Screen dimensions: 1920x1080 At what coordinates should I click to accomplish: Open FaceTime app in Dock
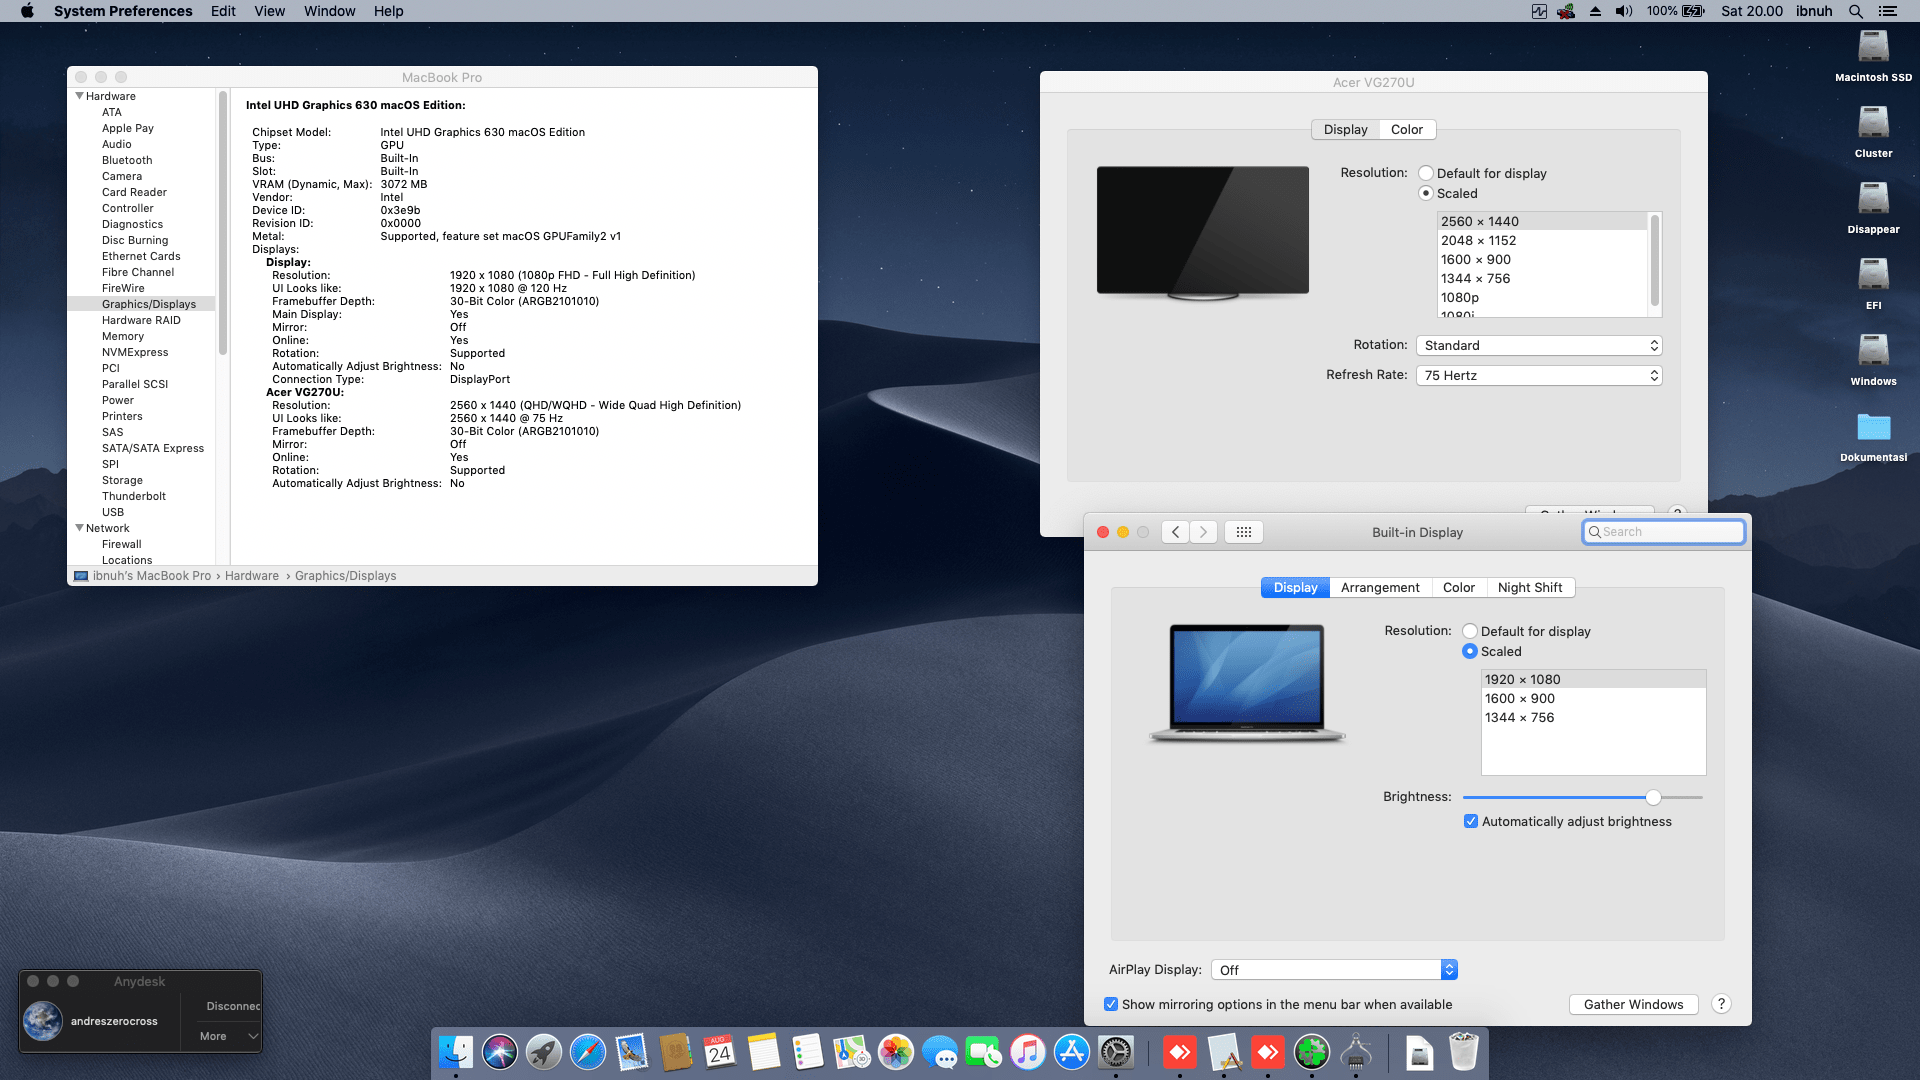coord(984,1052)
